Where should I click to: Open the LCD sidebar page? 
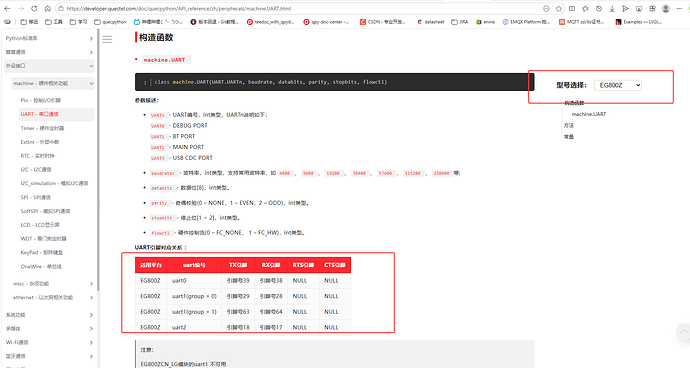pos(40,225)
